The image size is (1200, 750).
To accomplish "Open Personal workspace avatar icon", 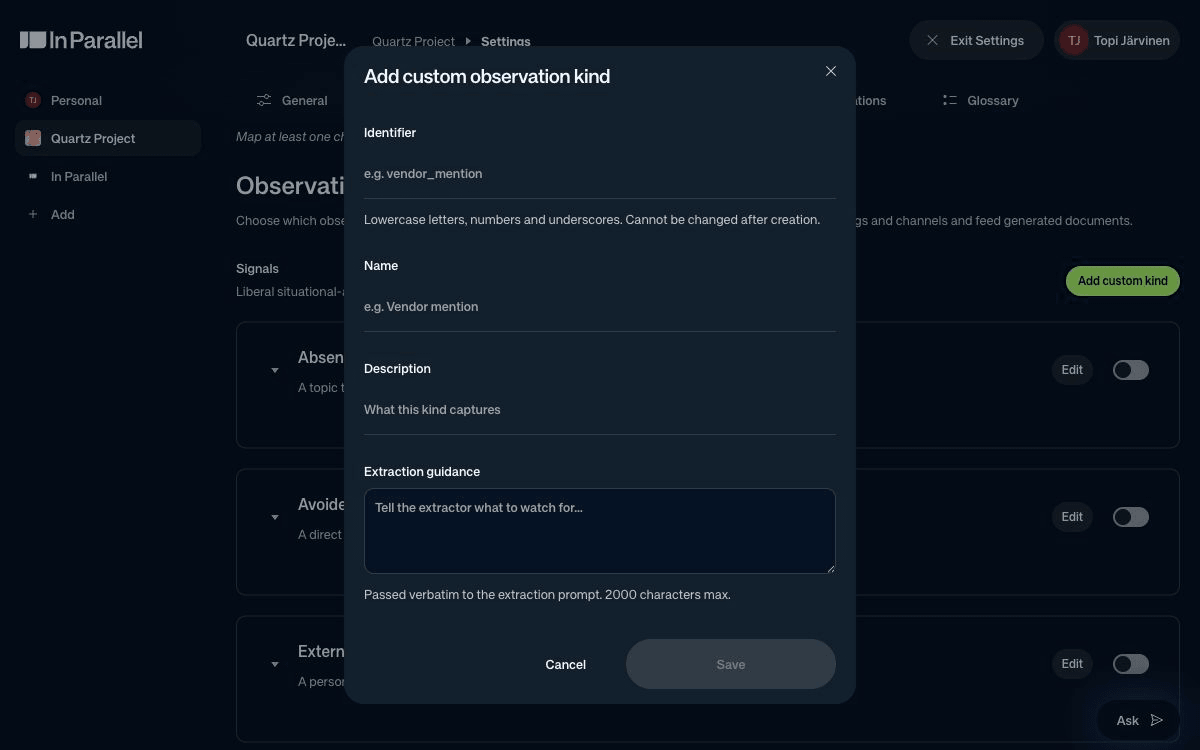I will (33, 100).
